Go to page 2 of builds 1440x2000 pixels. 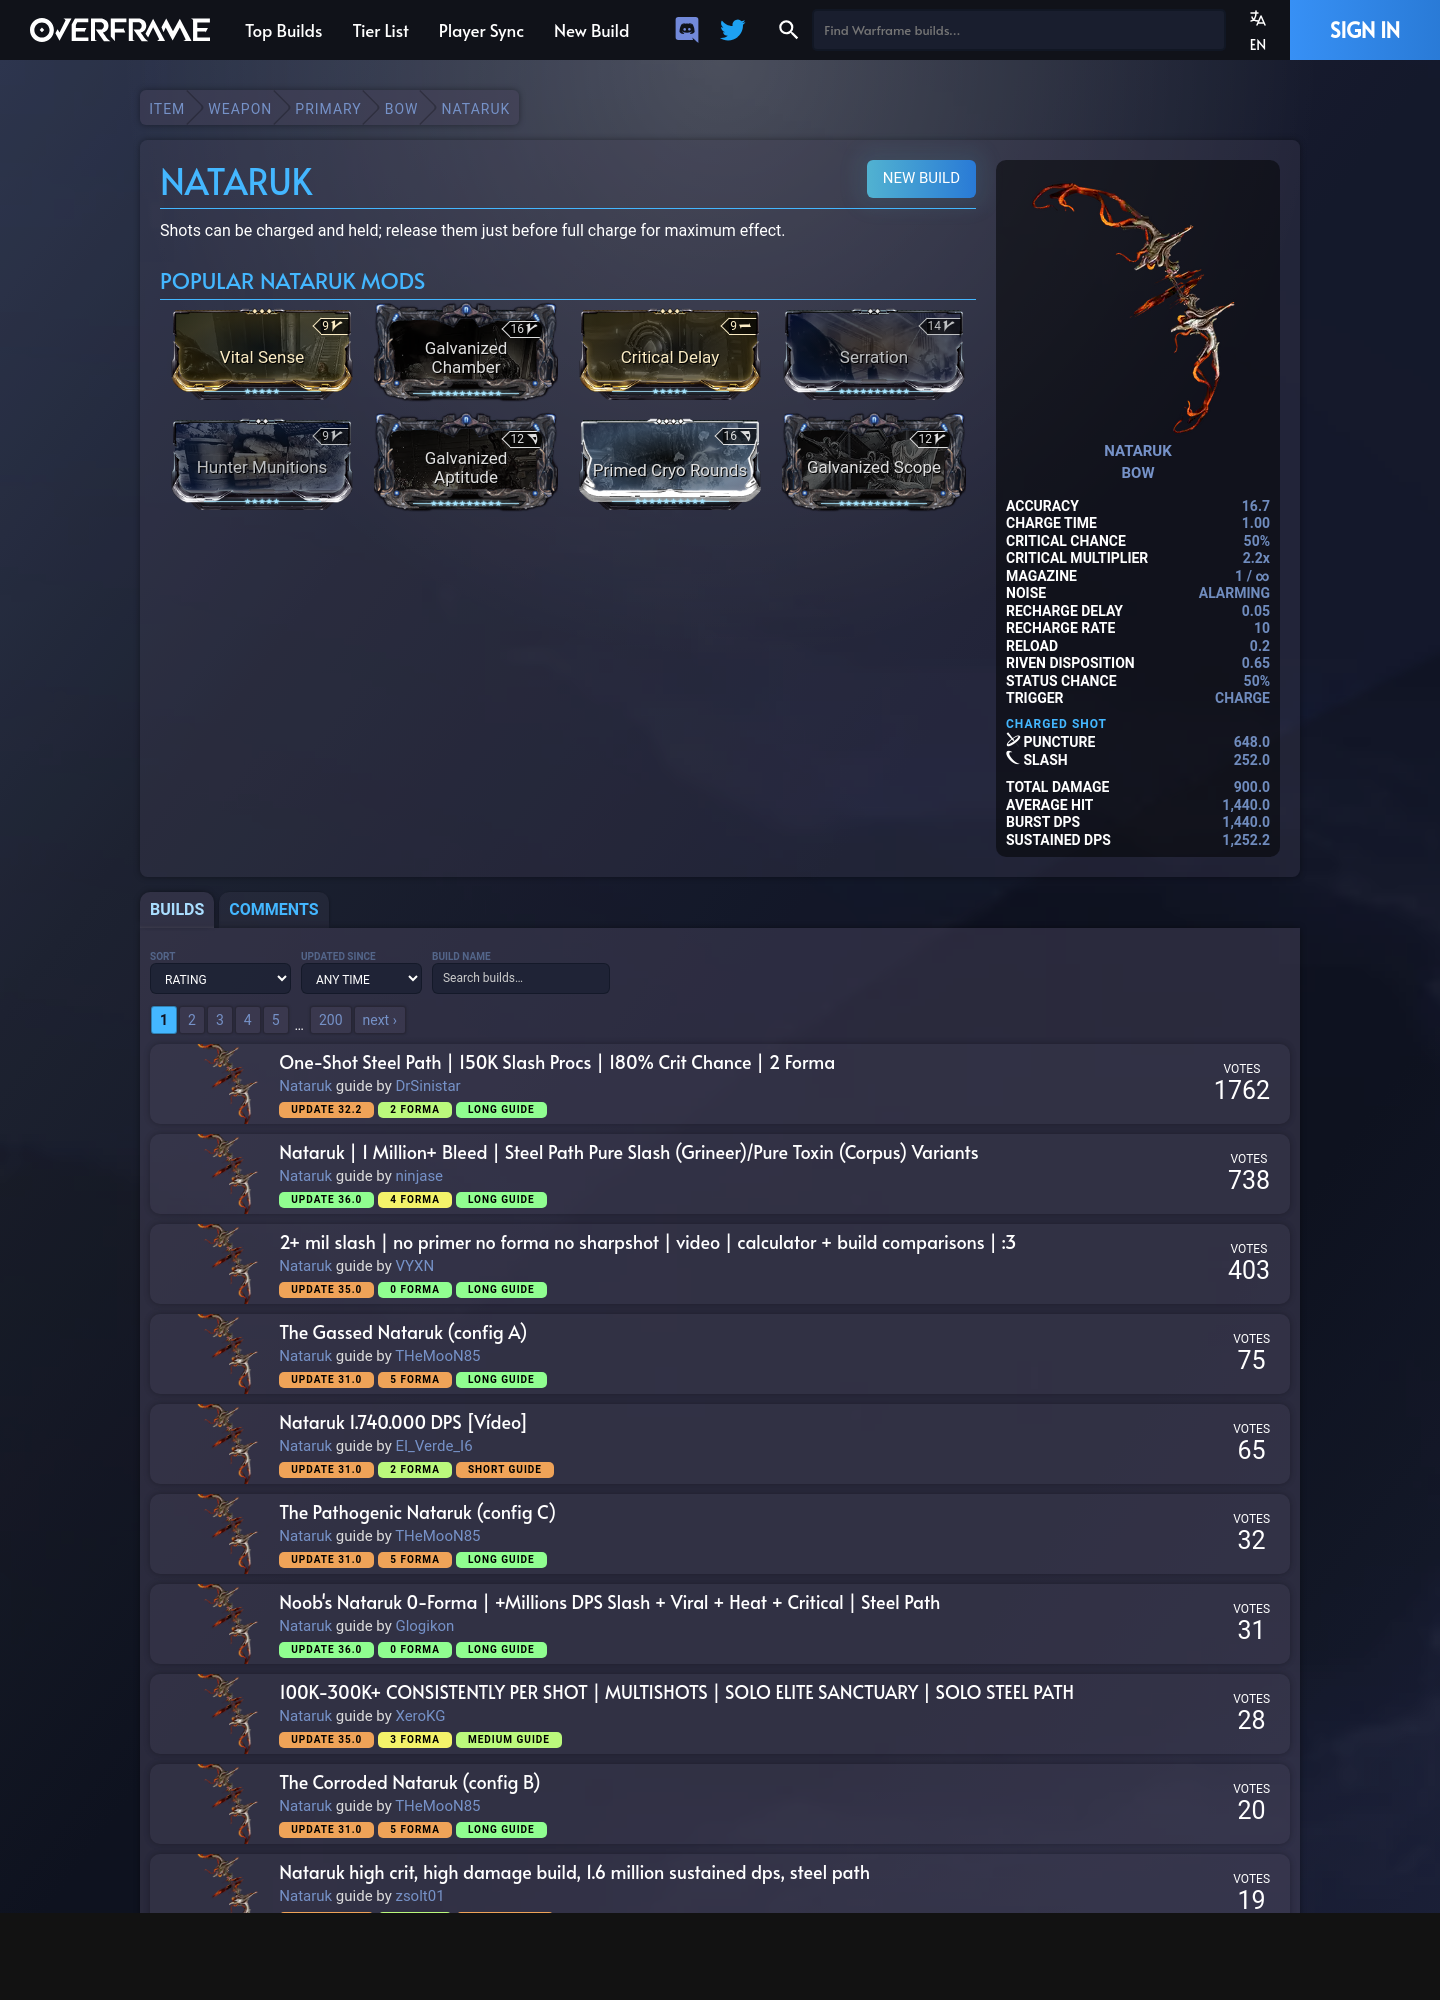coord(192,1020)
